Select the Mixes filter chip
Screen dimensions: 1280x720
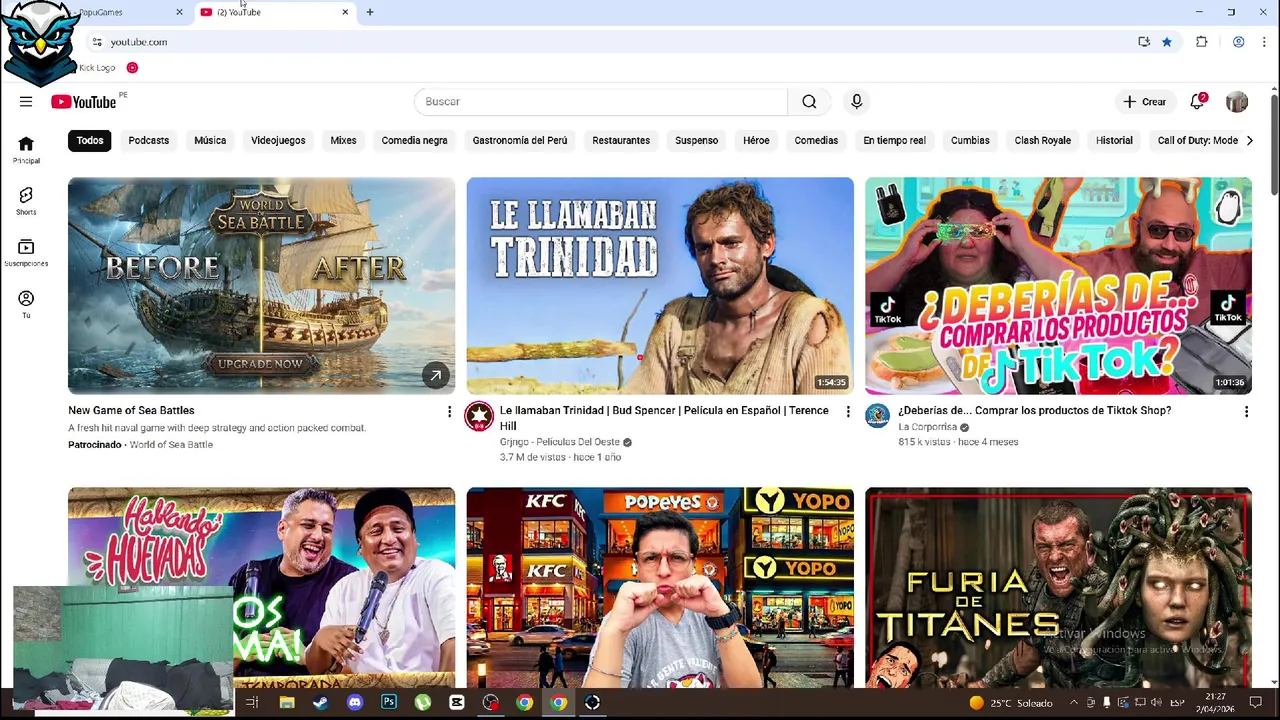coord(343,141)
